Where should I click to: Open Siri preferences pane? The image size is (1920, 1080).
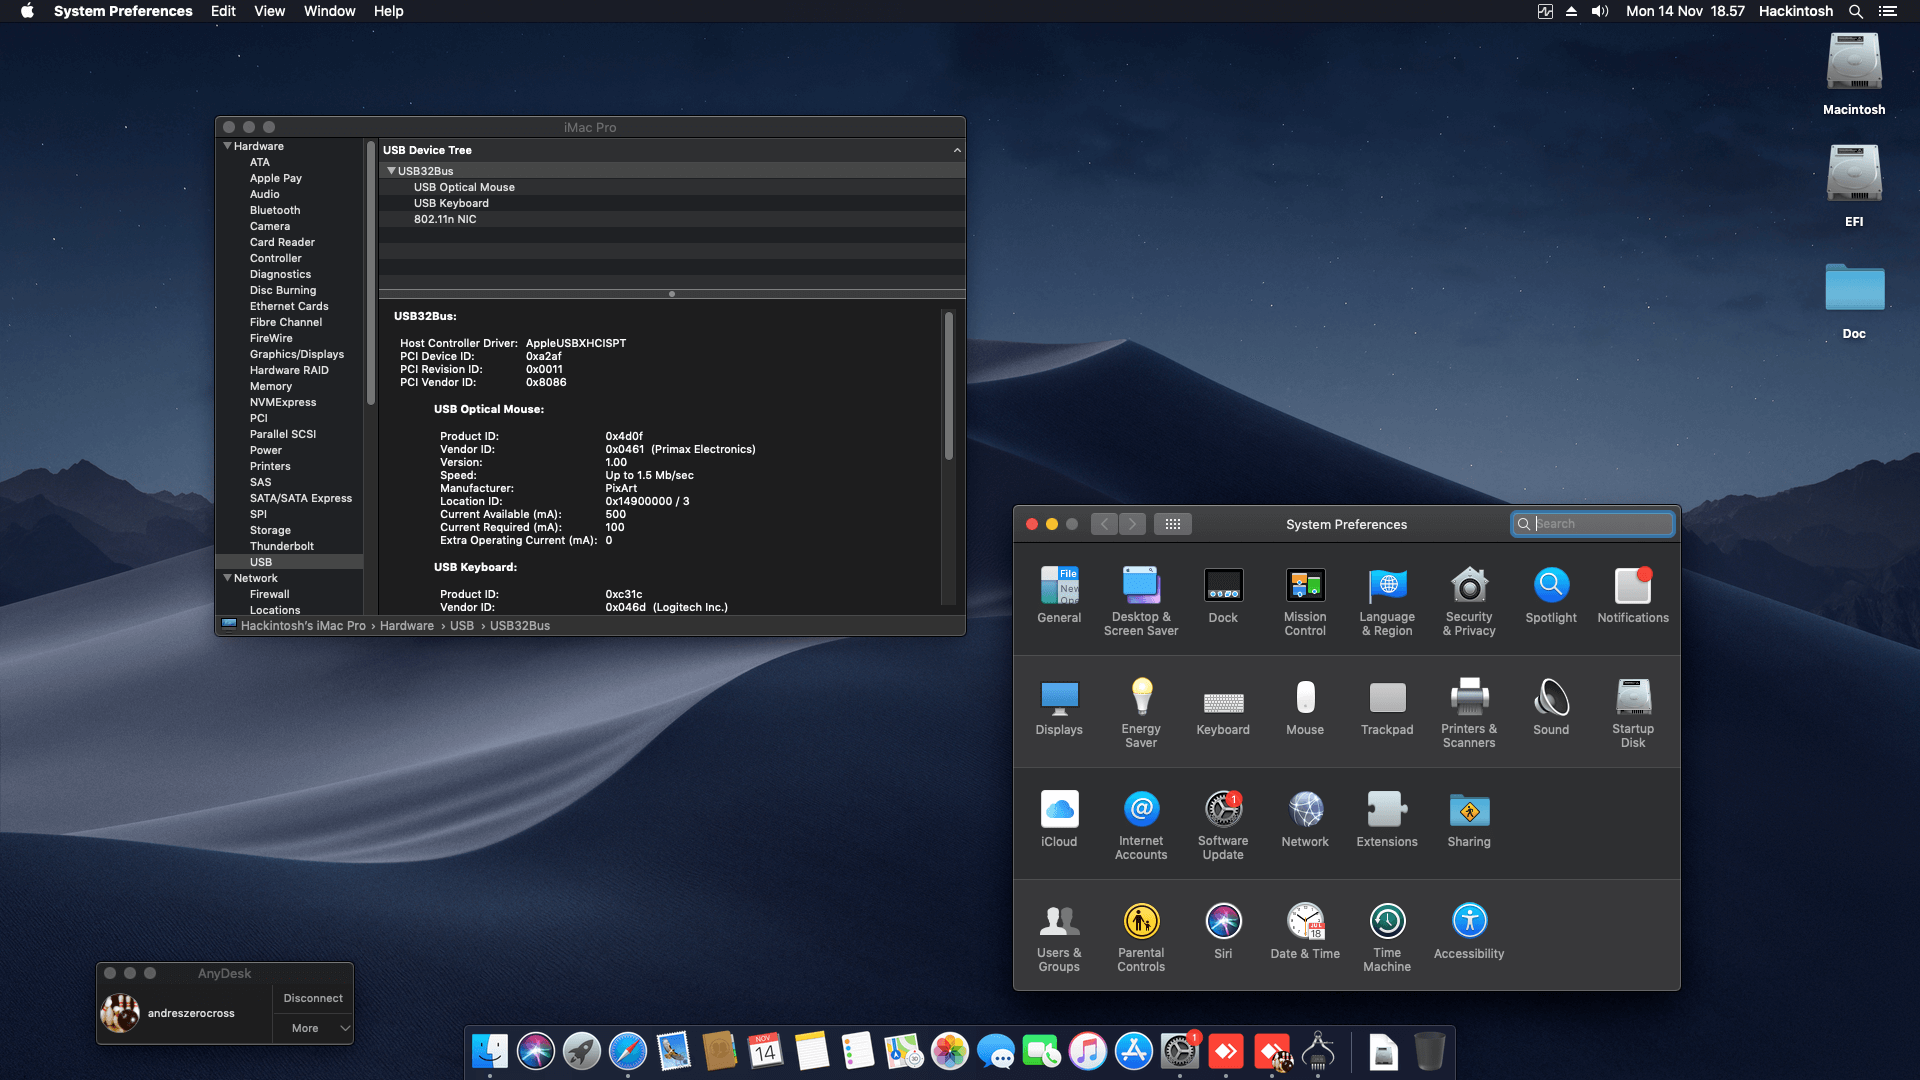tap(1223, 932)
